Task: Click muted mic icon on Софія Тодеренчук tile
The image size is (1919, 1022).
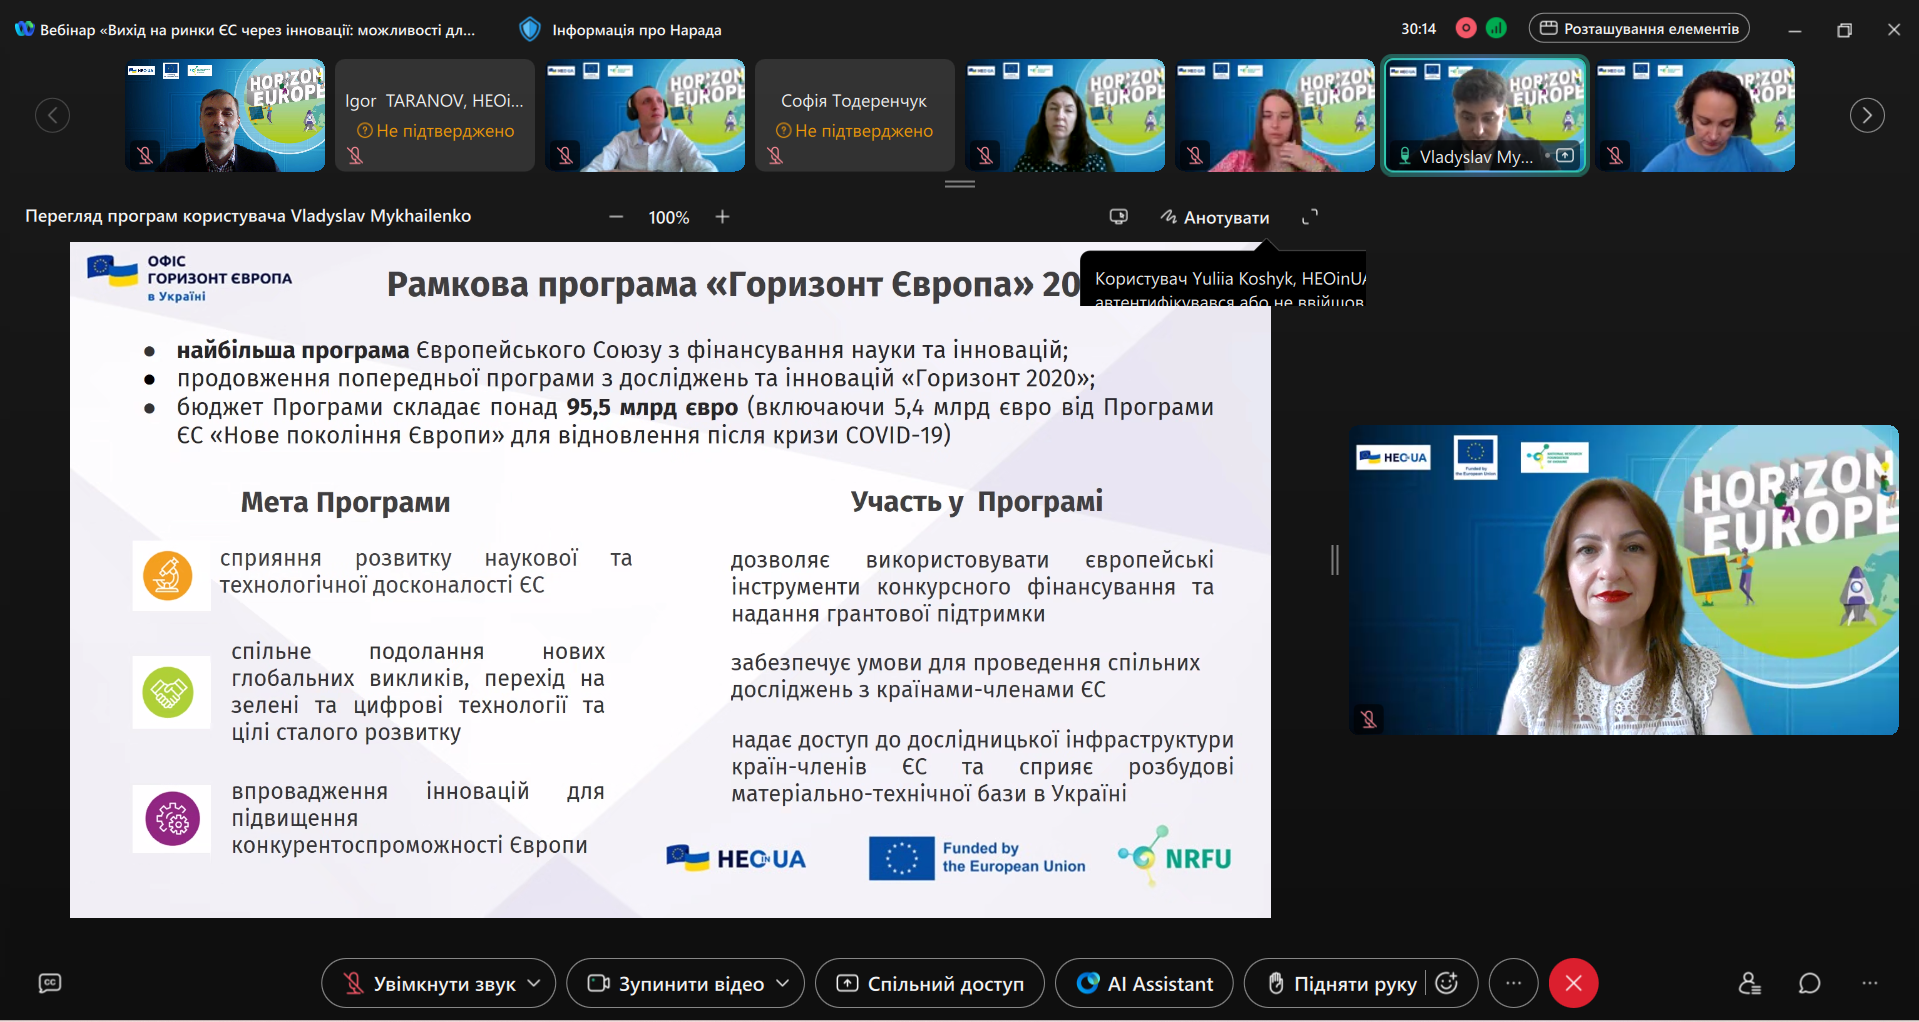Action: pyautogui.click(x=775, y=155)
